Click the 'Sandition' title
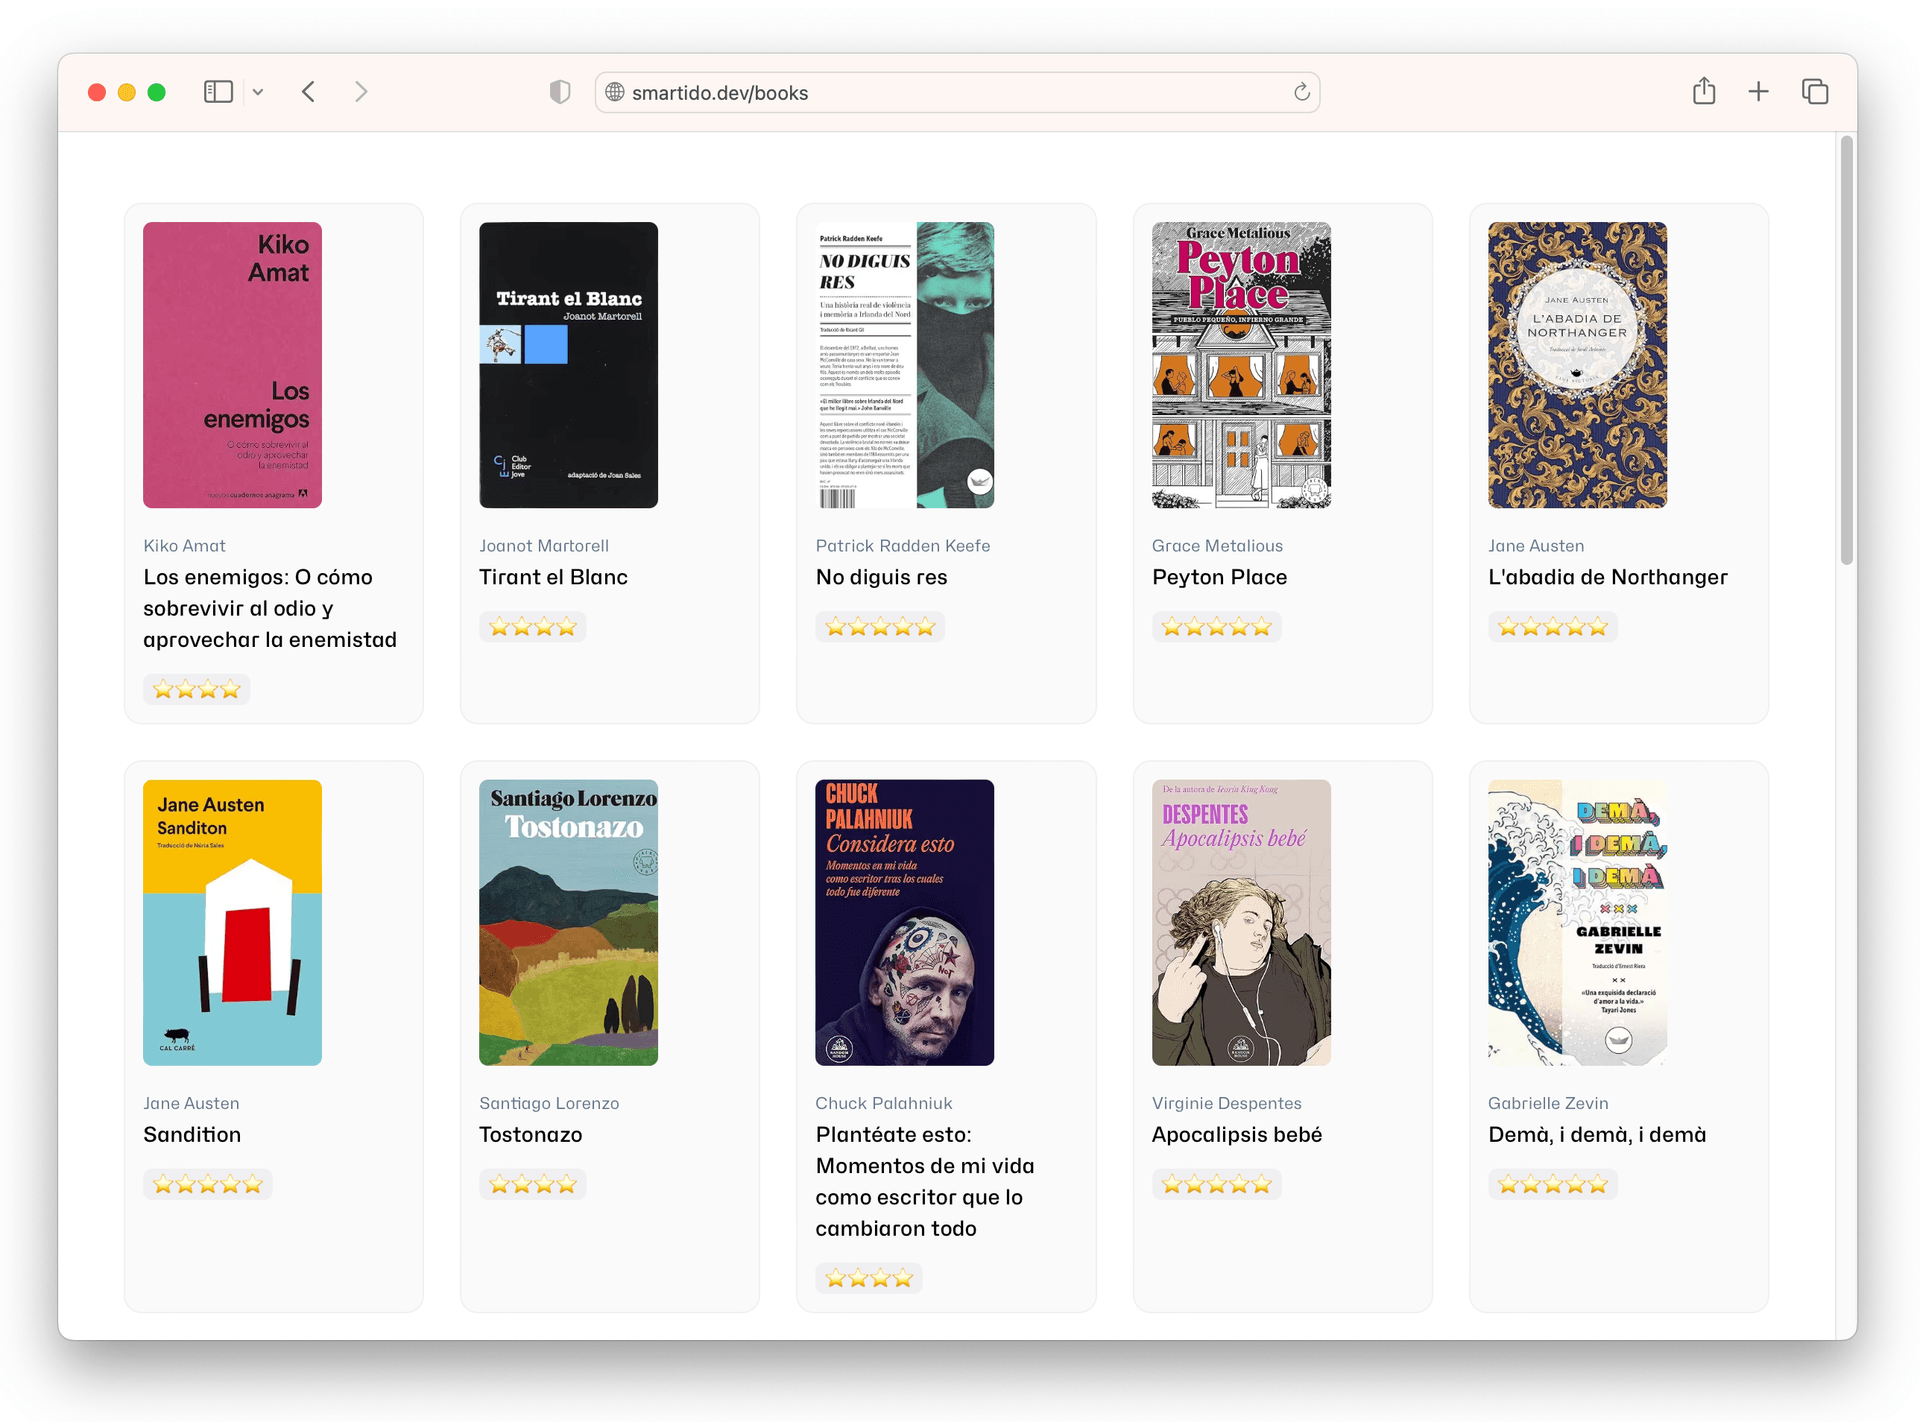This screenshot has width=1920, height=1422. (192, 1134)
